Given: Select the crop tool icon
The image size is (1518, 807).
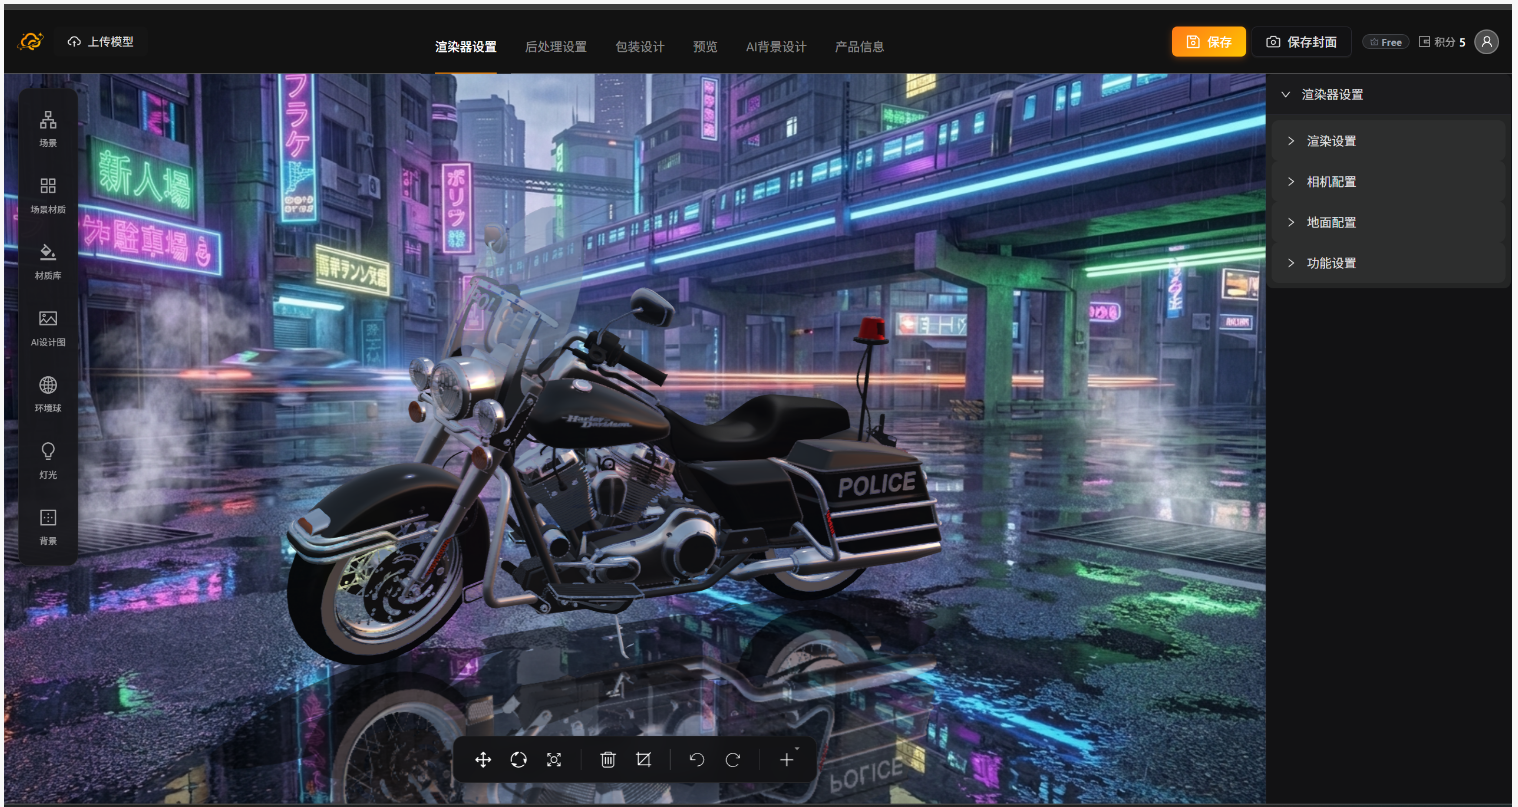Looking at the screenshot, I should pos(643,760).
